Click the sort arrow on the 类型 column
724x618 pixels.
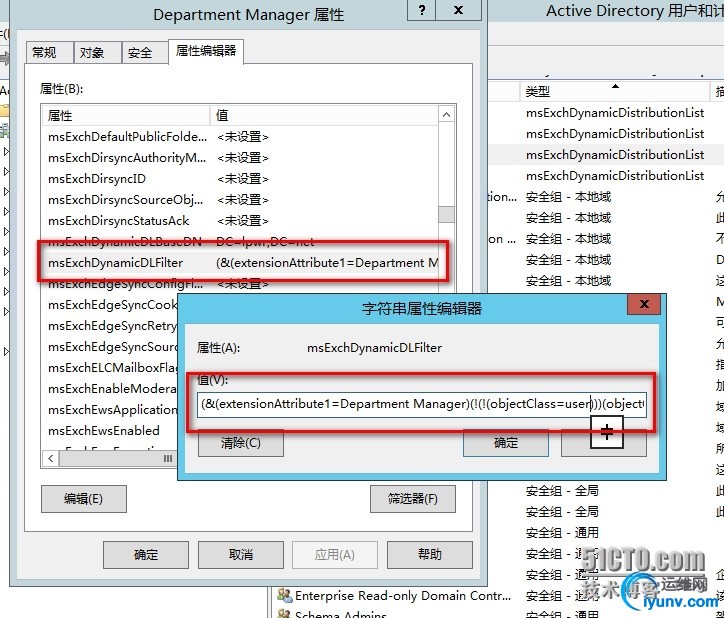pos(615,86)
